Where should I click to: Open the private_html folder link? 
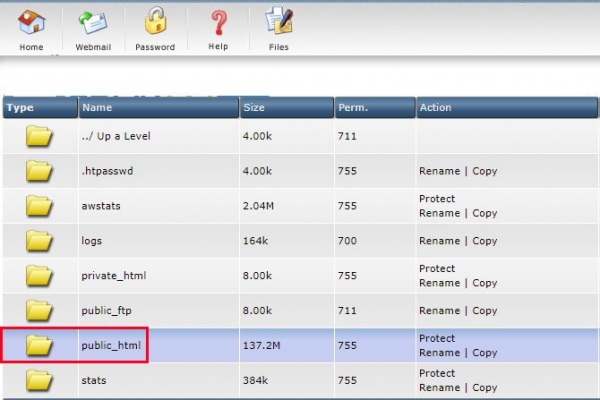coord(113,276)
